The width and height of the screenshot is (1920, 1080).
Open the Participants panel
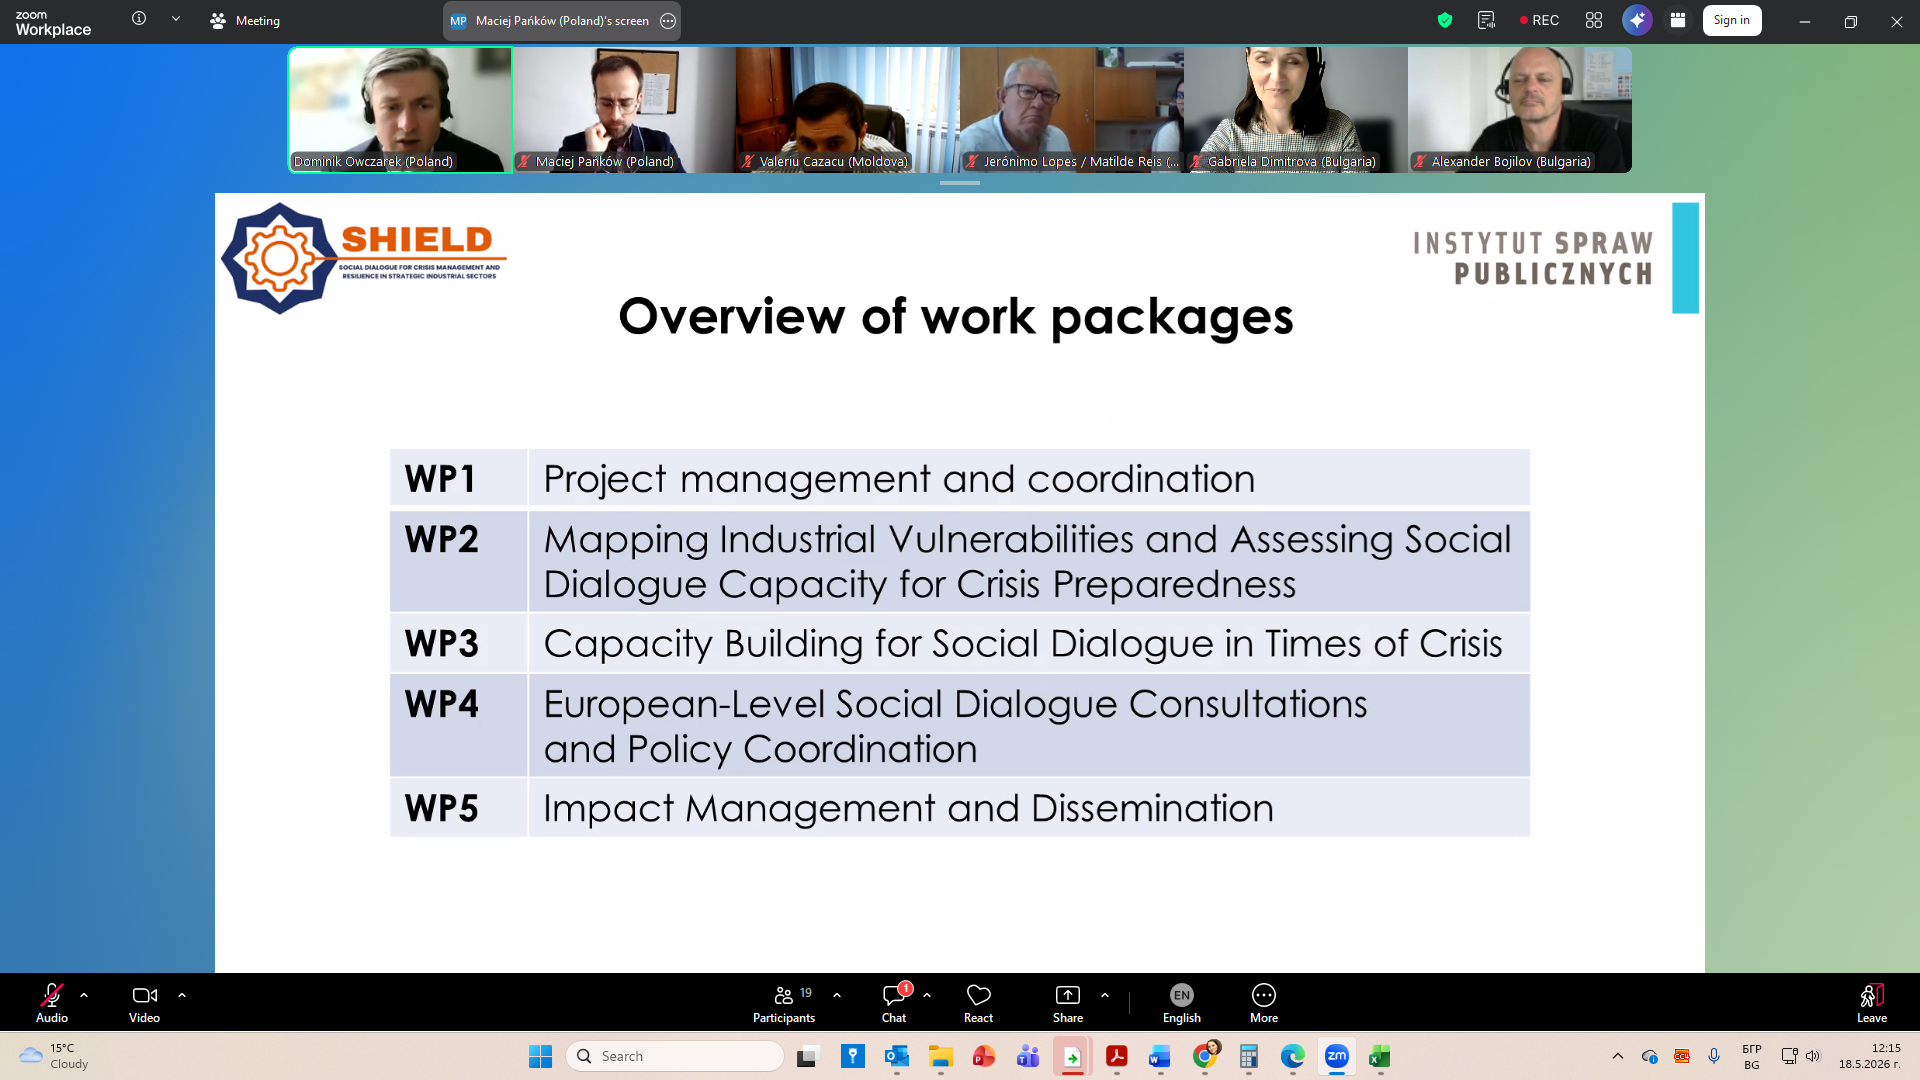(x=784, y=1003)
